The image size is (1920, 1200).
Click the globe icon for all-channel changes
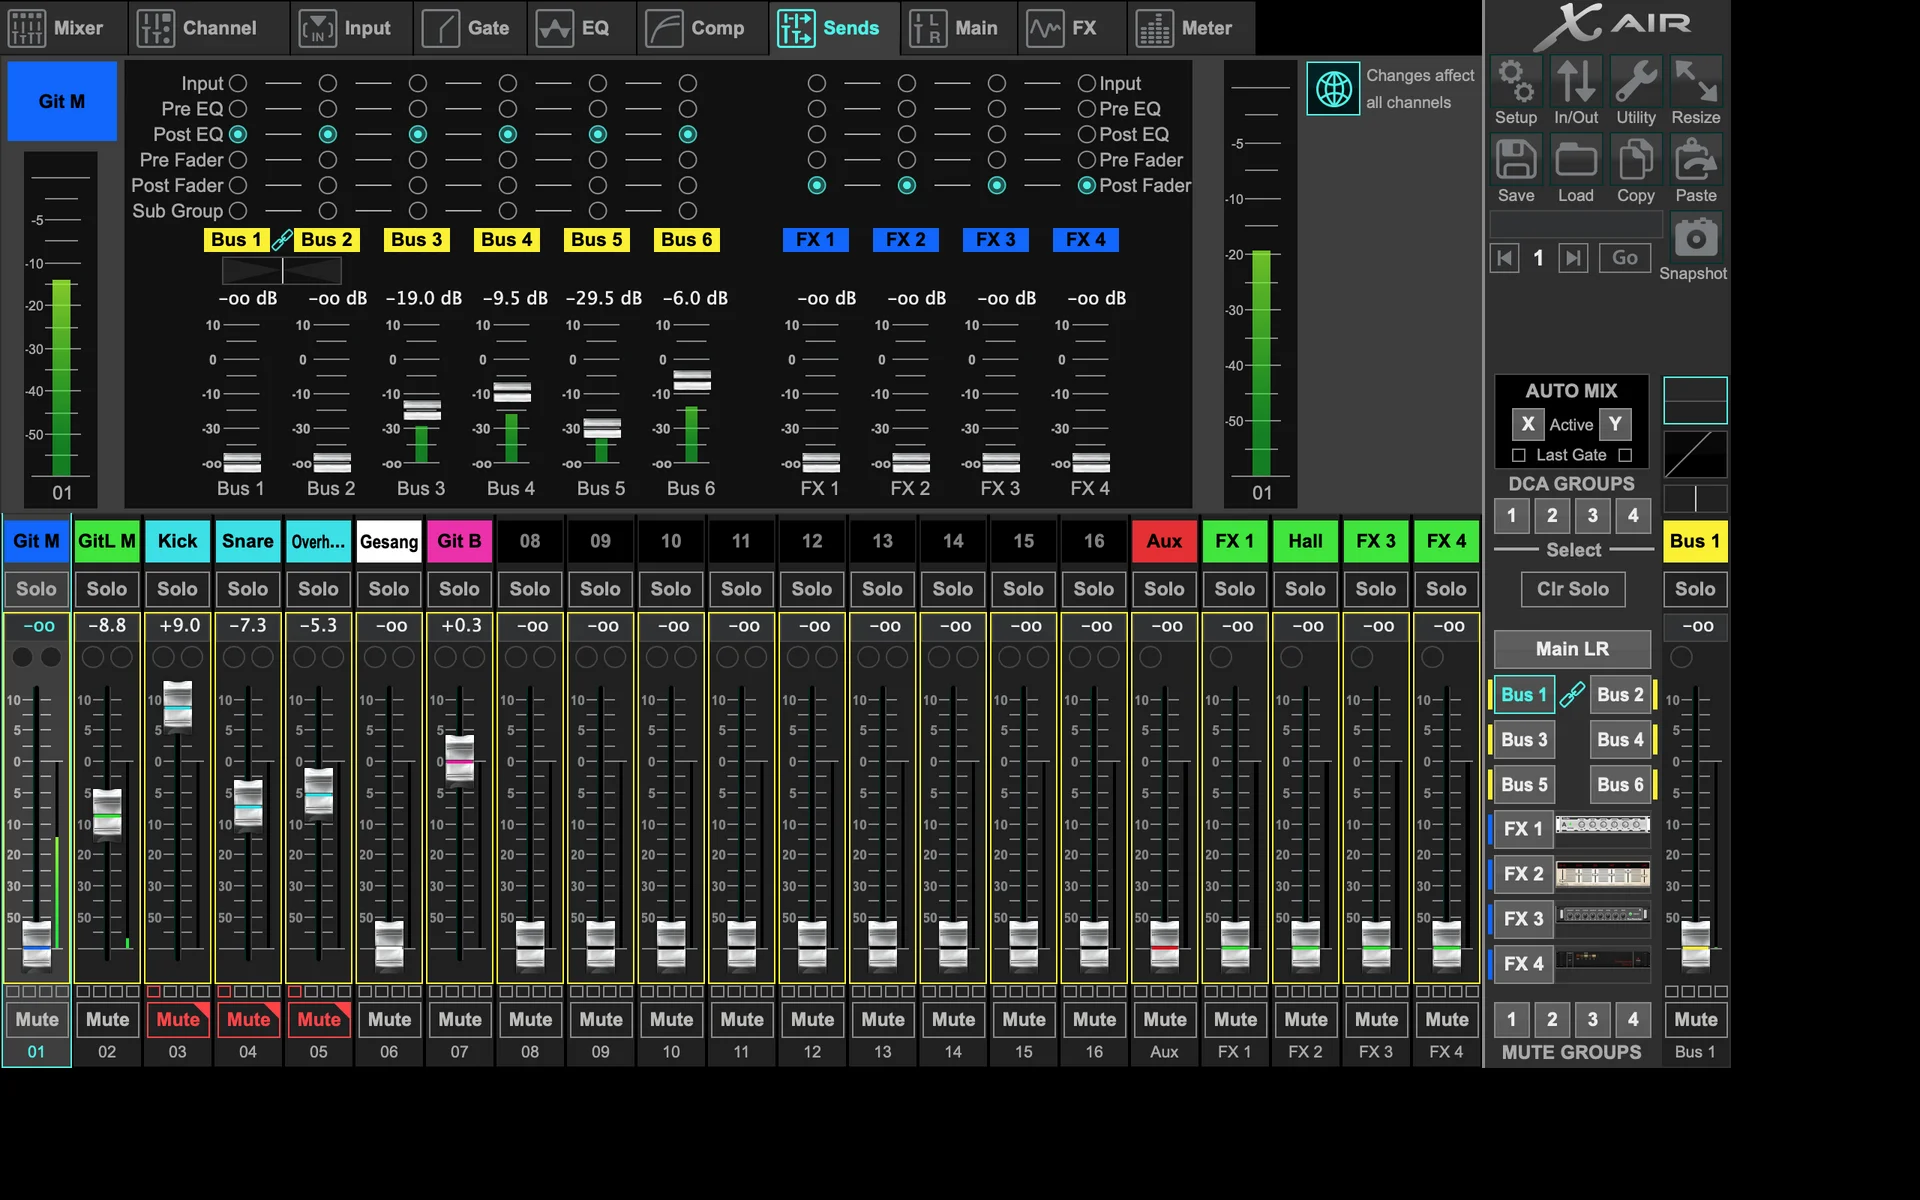[x=1332, y=88]
